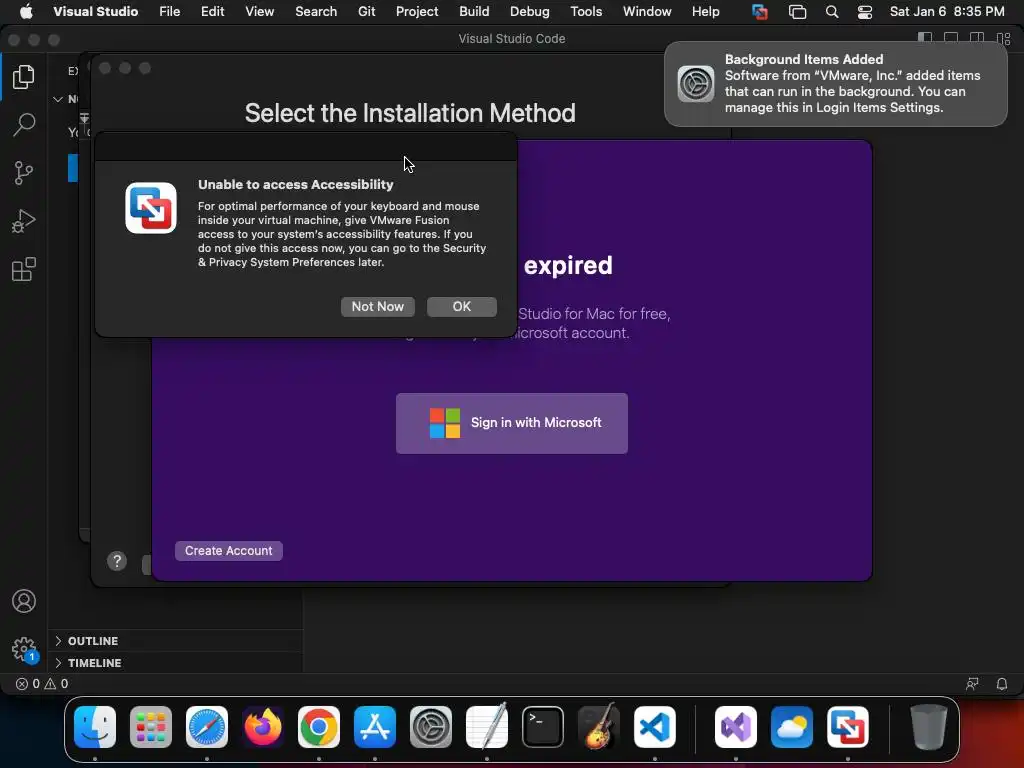The image size is (1024, 768).
Task: Open the Edit menu
Action: (x=212, y=12)
